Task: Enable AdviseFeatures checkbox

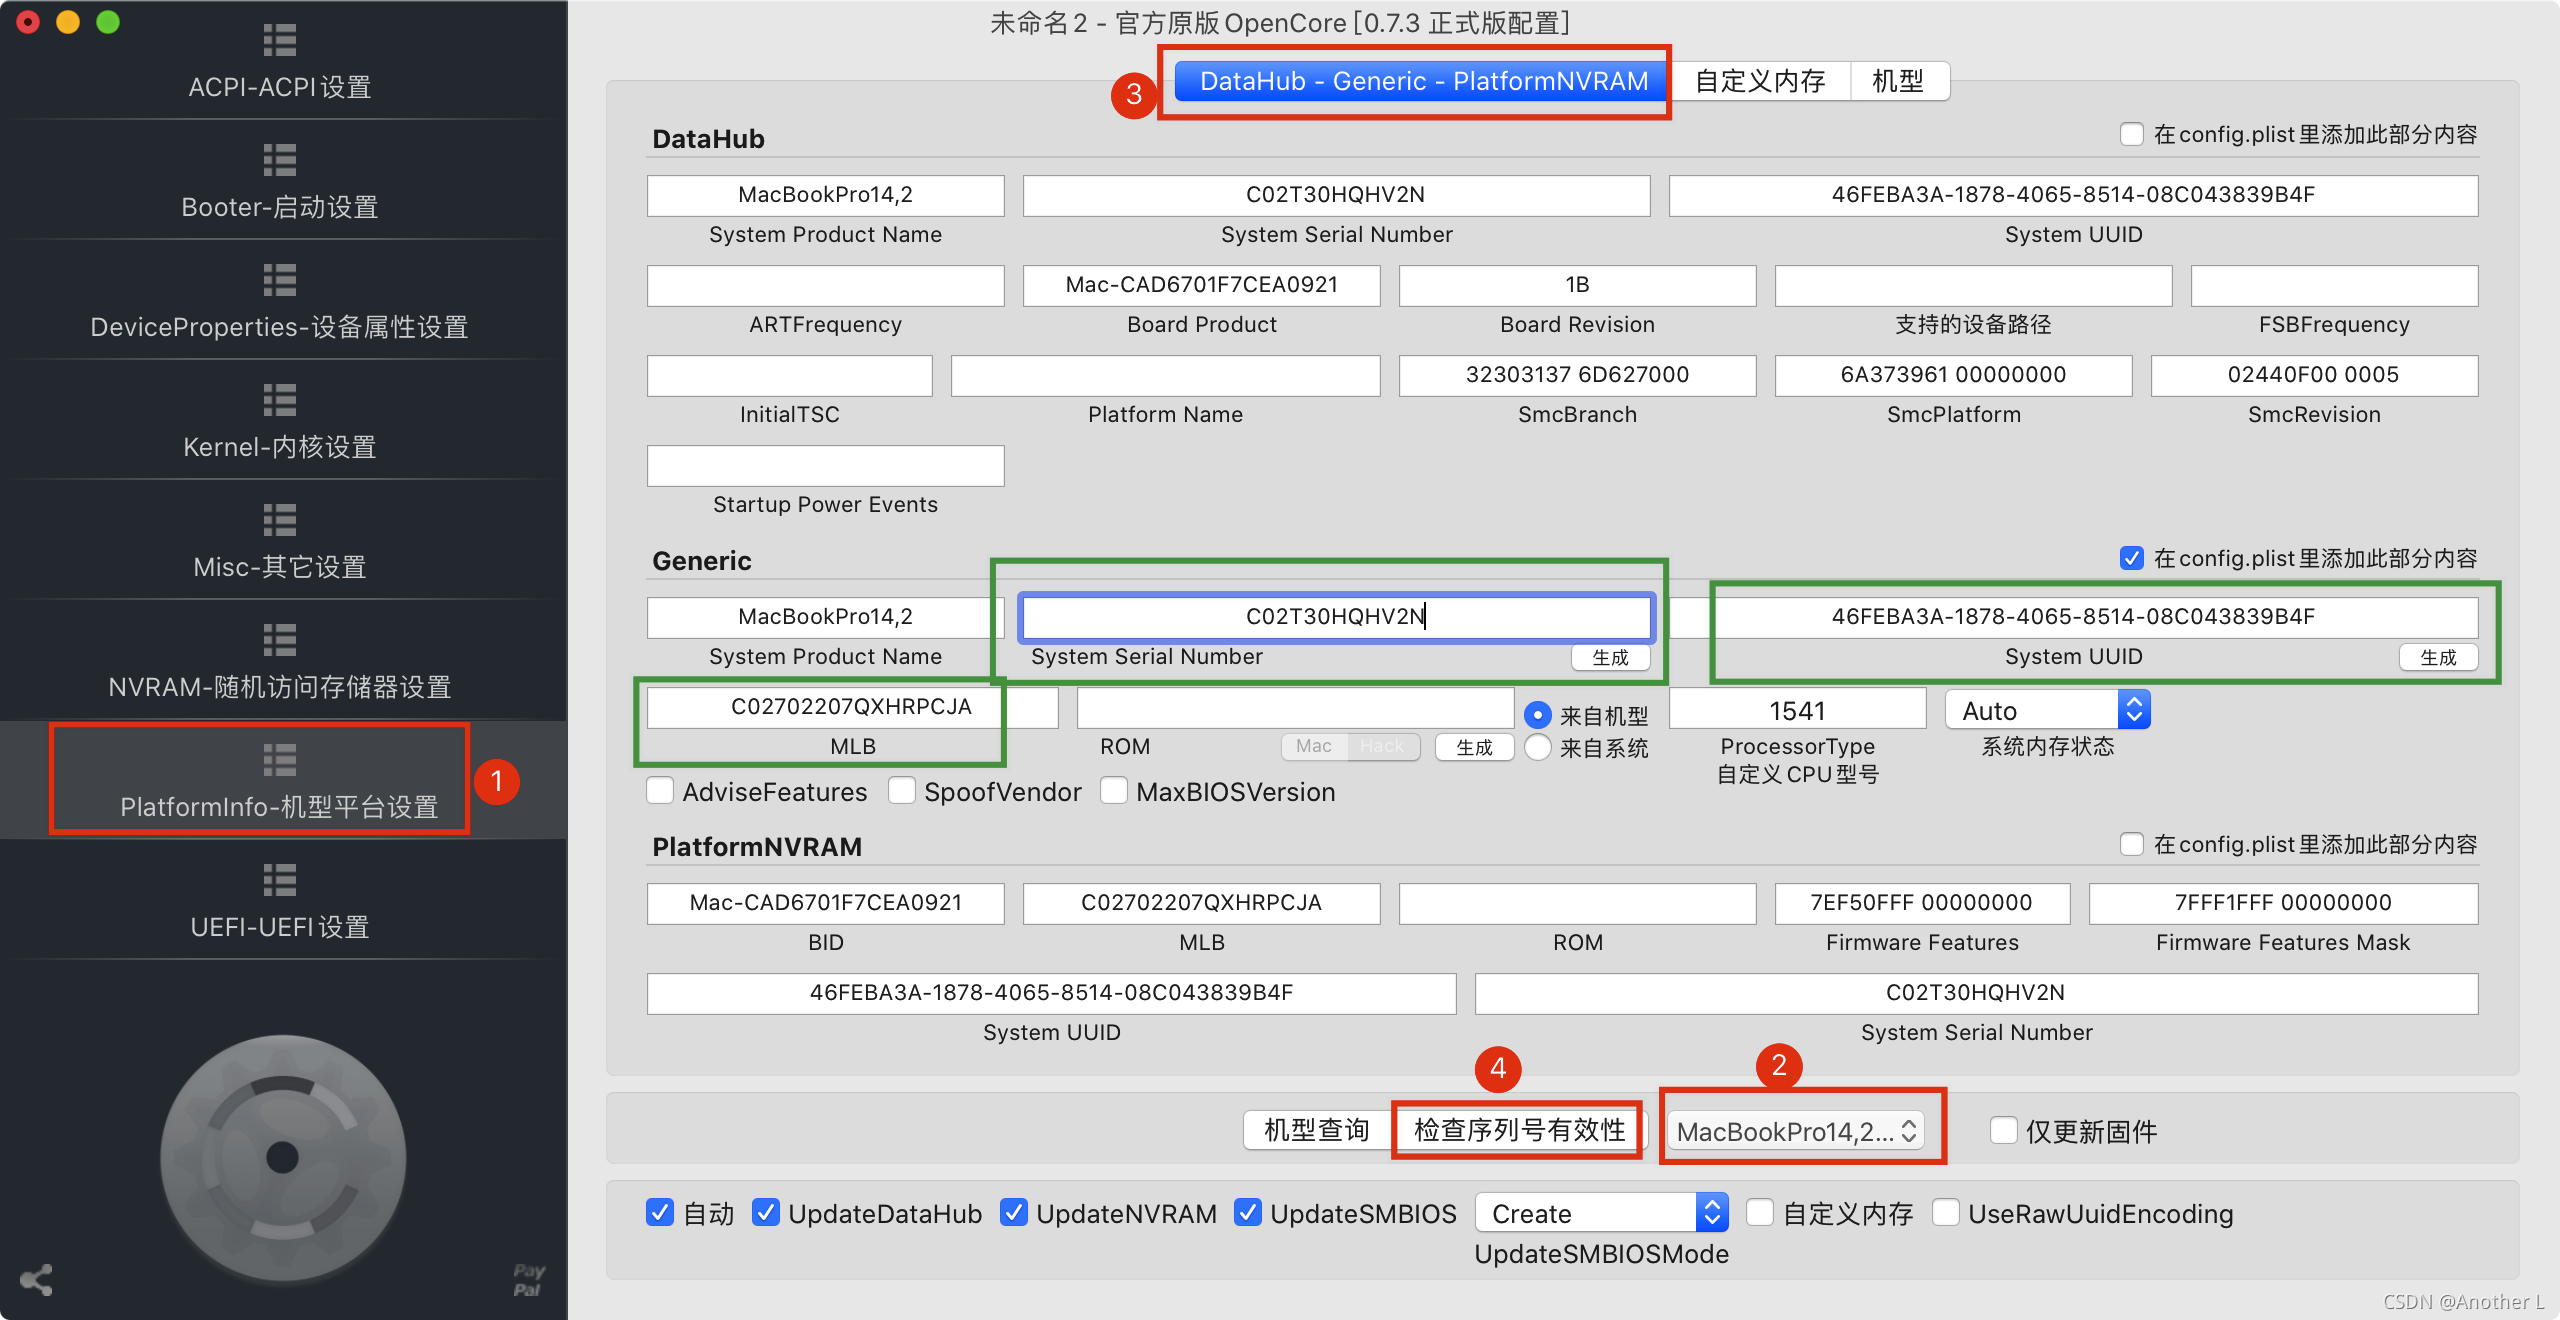Action: (x=660, y=791)
